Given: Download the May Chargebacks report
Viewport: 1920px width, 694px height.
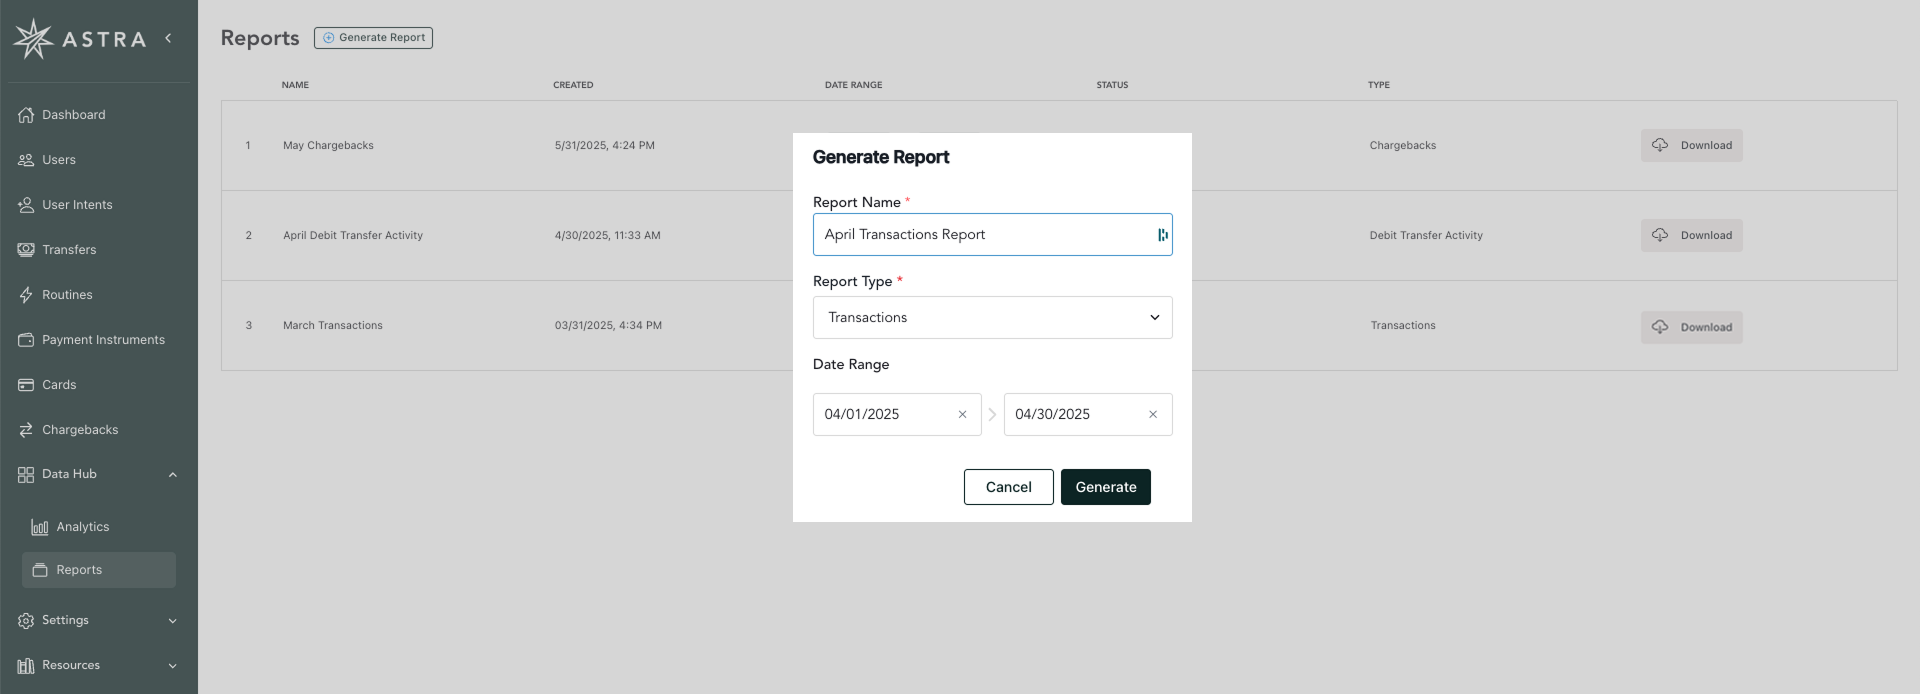Looking at the screenshot, I should tap(1692, 145).
